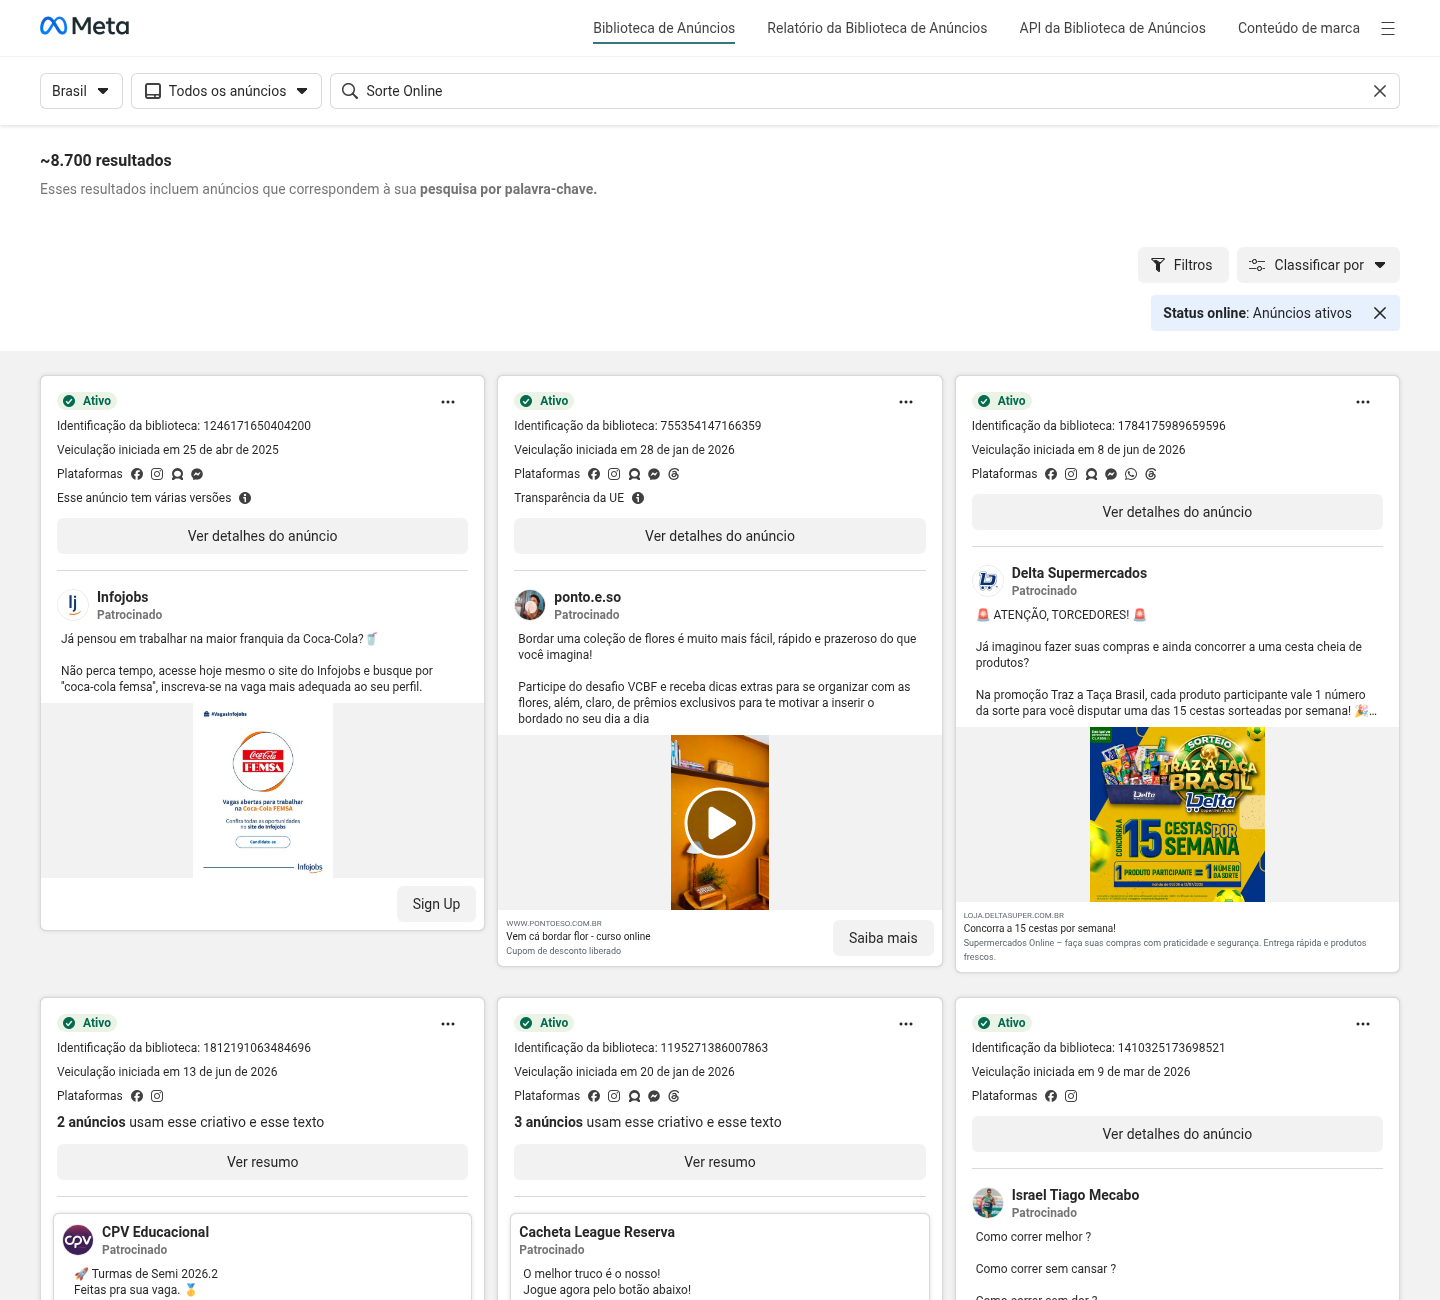Screen dimensions: 1440x1300
Task: Clear the Sorte Online search text
Action: 1380,91
